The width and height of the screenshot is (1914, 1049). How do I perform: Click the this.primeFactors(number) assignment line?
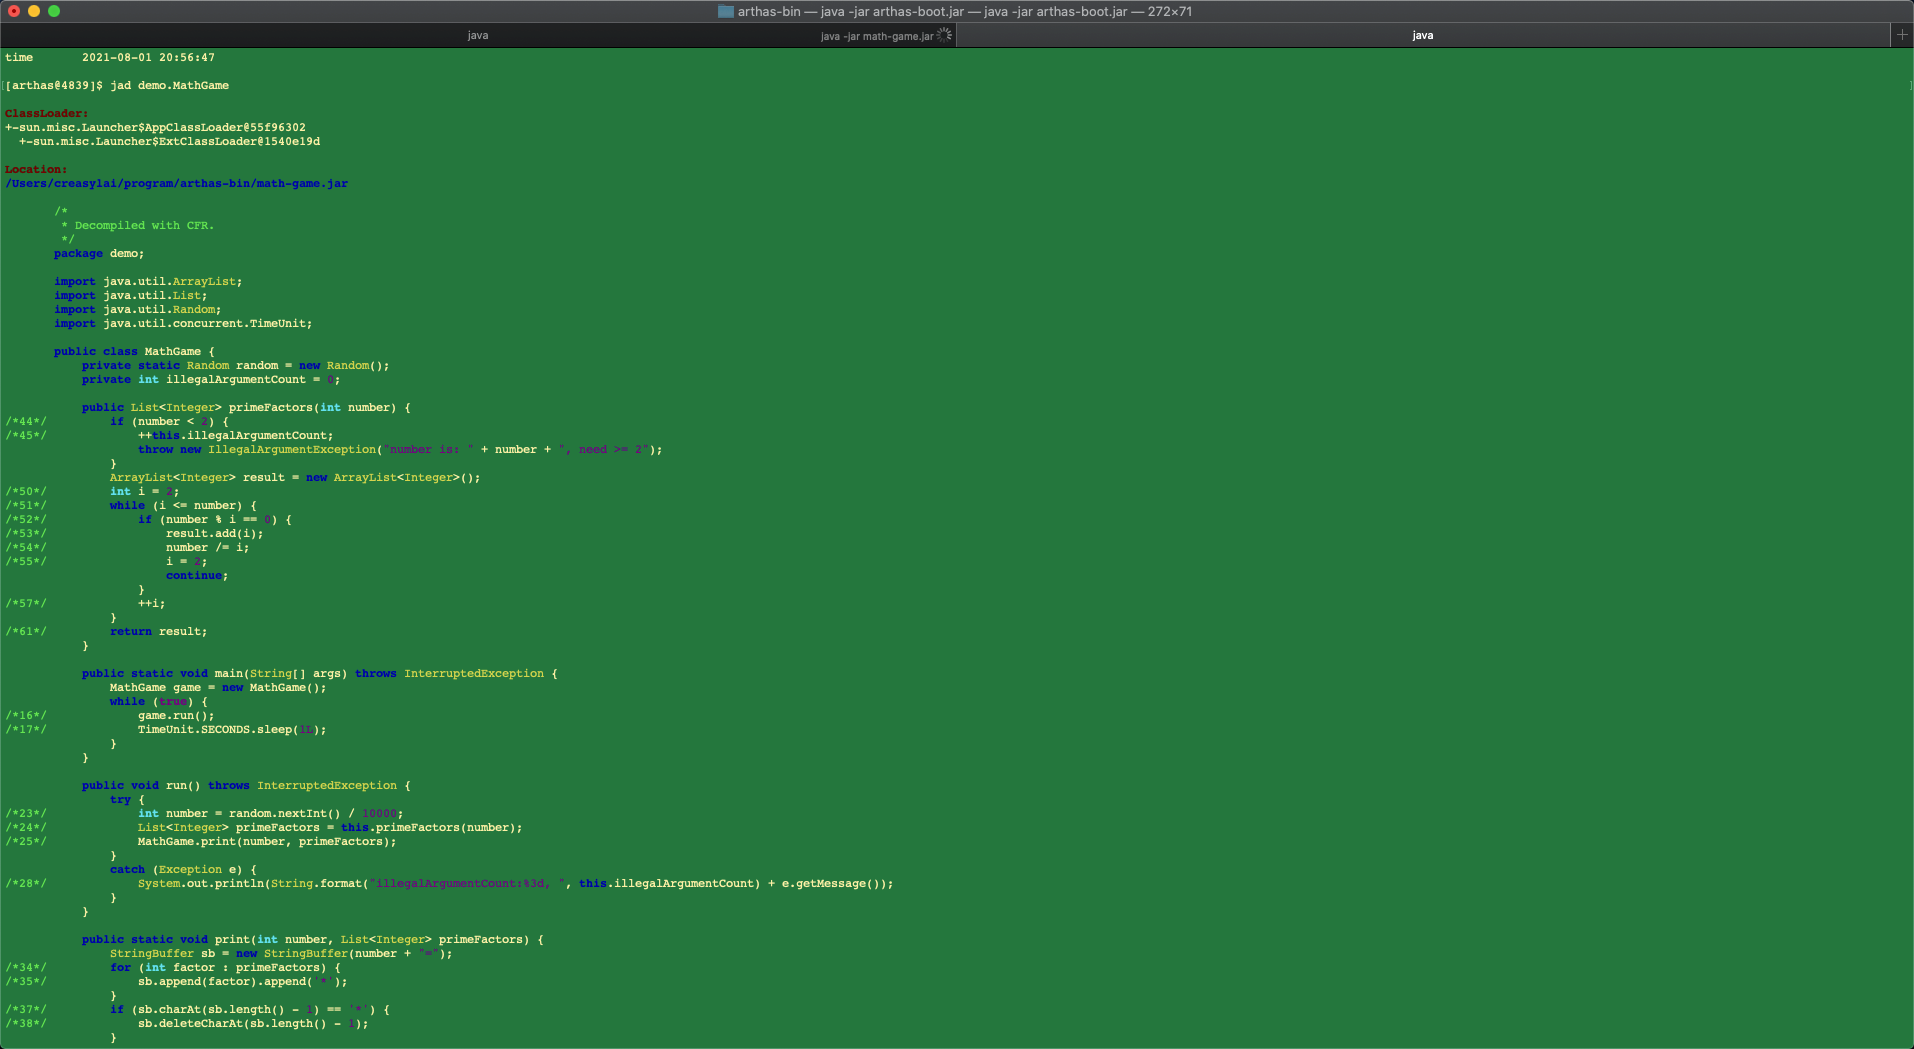pos(330,828)
